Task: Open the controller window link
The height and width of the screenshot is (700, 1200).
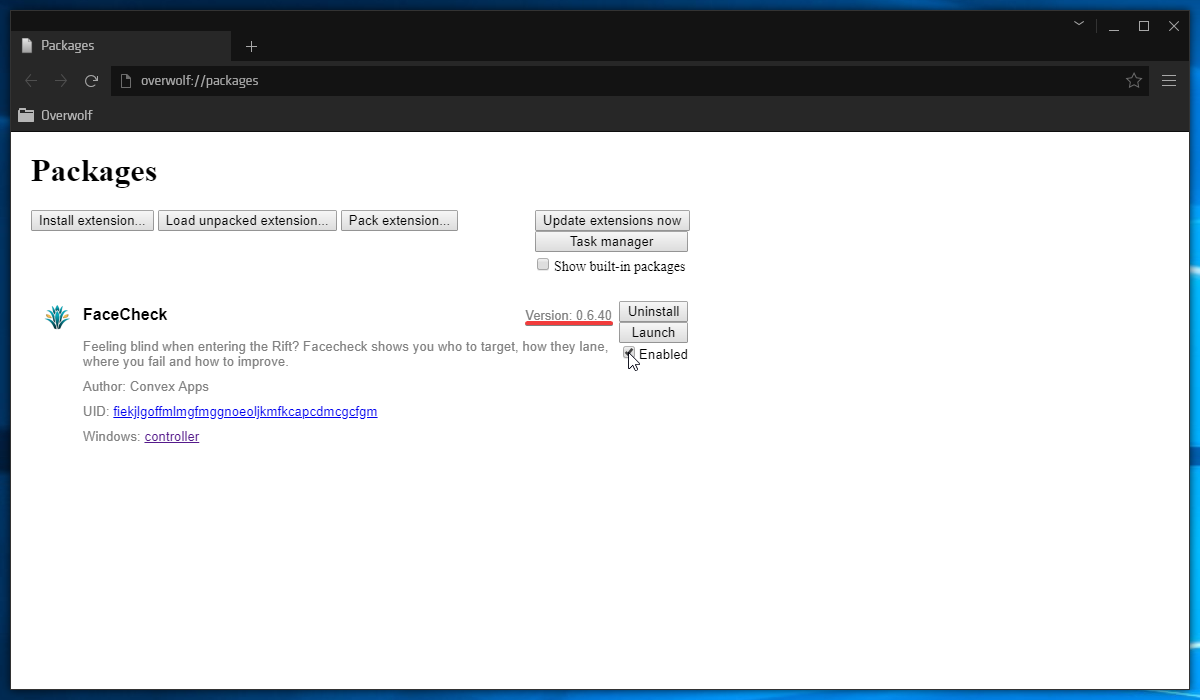Action: 172,437
